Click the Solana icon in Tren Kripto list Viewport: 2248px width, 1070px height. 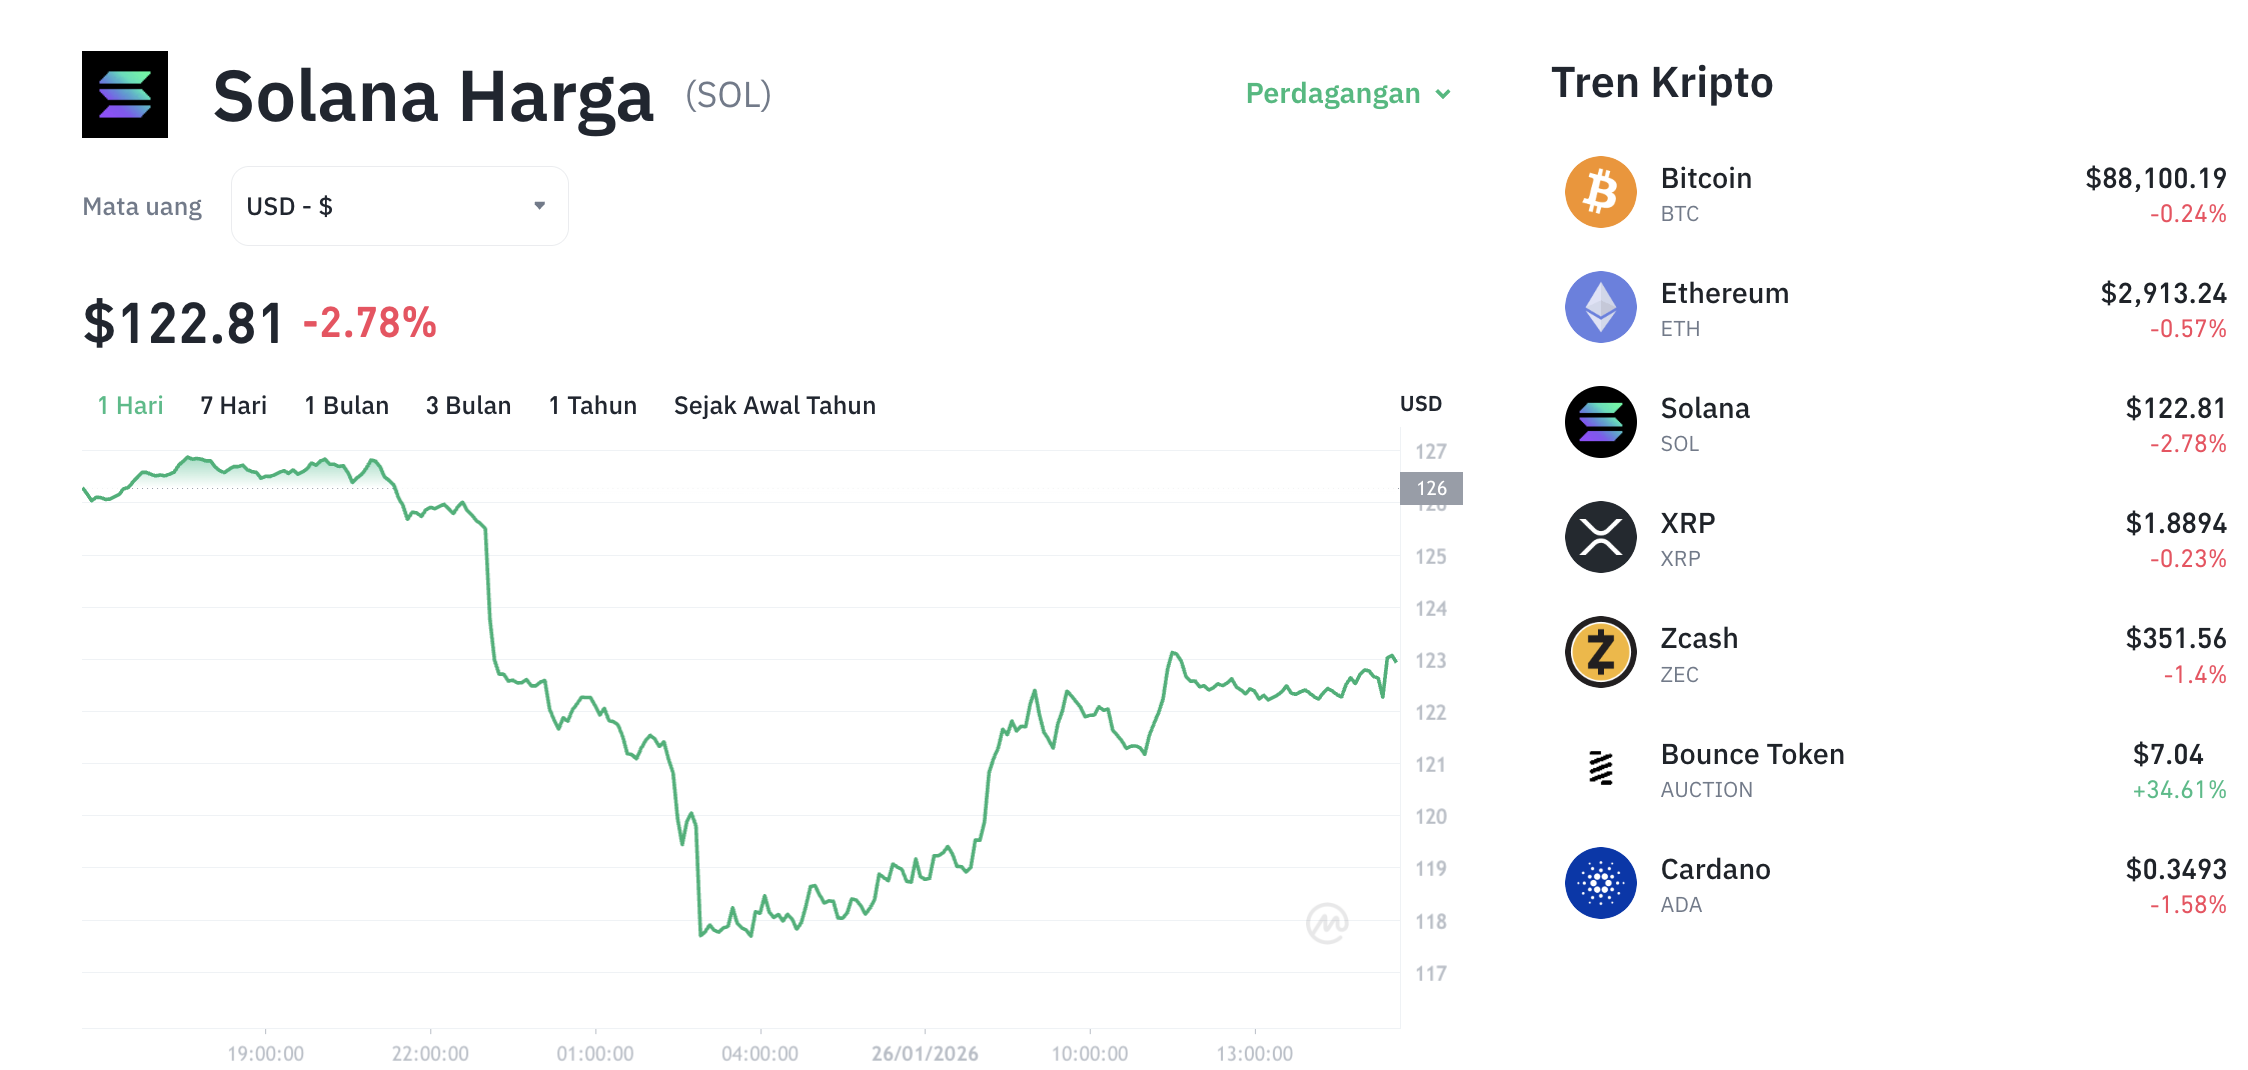(1600, 421)
